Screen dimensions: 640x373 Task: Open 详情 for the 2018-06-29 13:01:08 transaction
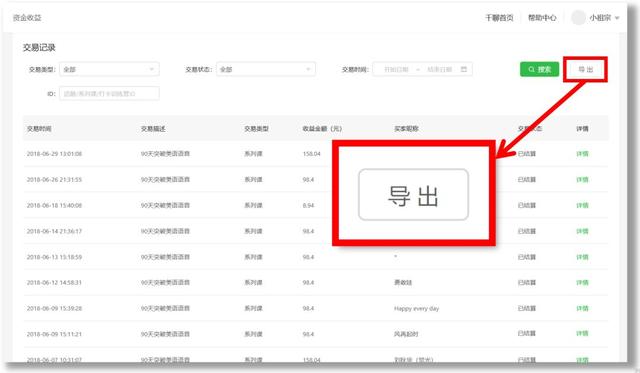(582, 154)
